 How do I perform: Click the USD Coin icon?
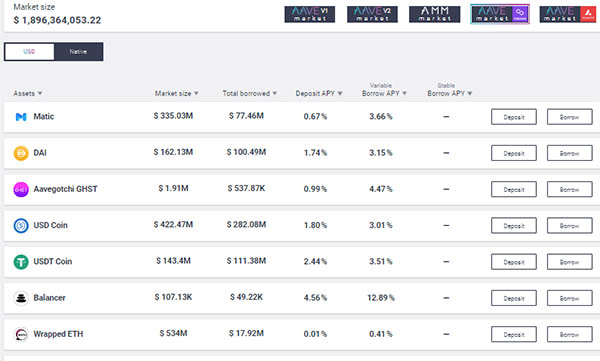(21, 225)
